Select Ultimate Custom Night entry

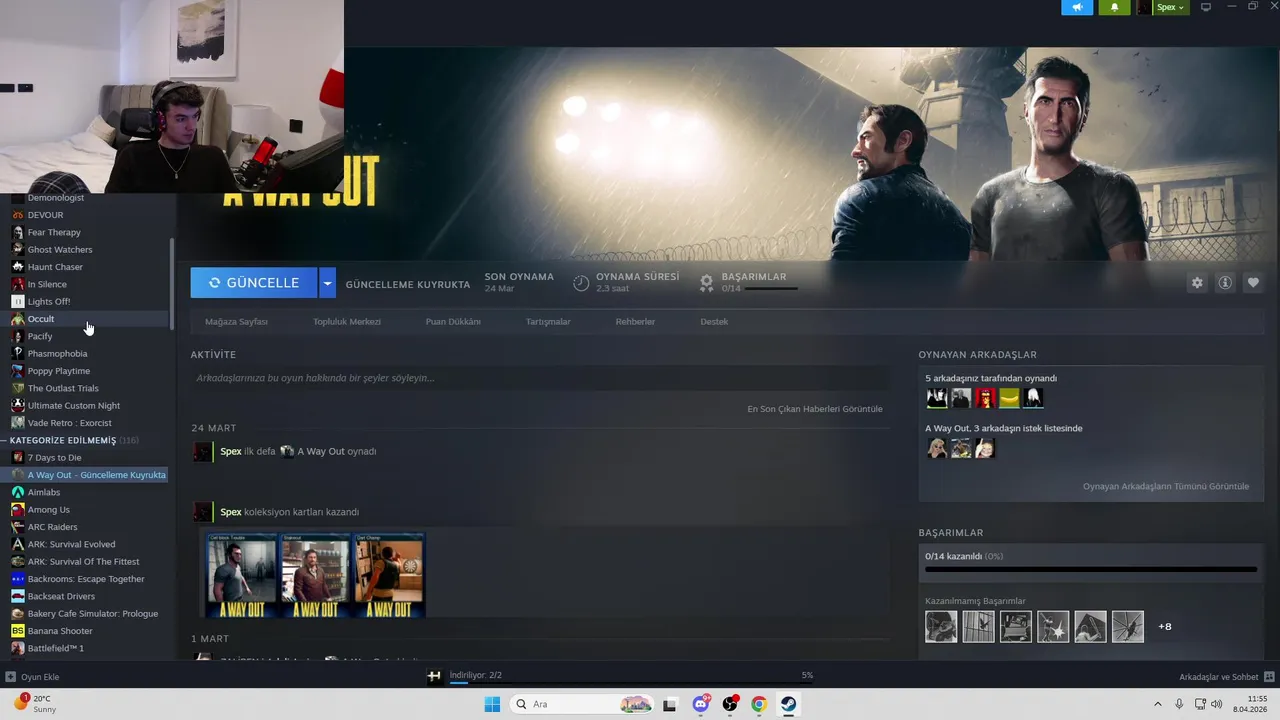(x=74, y=406)
